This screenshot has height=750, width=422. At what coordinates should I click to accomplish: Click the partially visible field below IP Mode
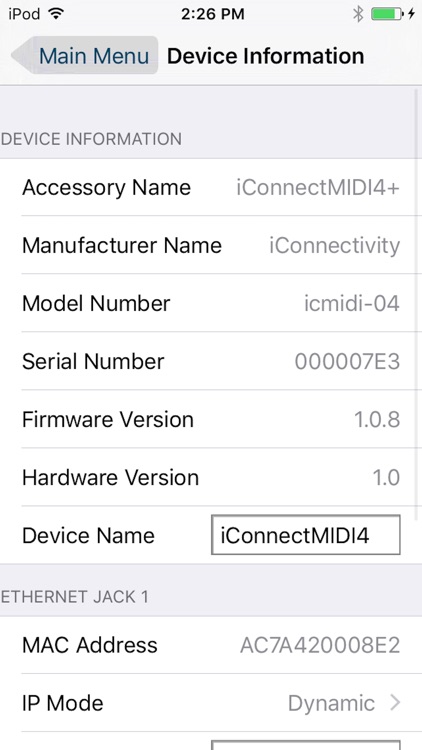pos(306,745)
